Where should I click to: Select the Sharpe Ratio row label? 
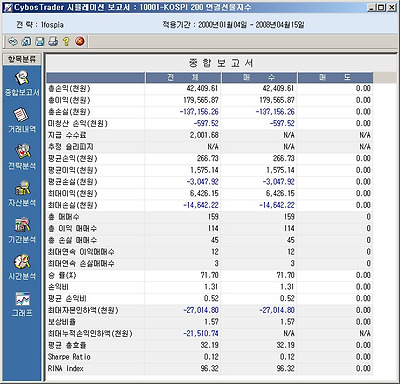[69, 357]
